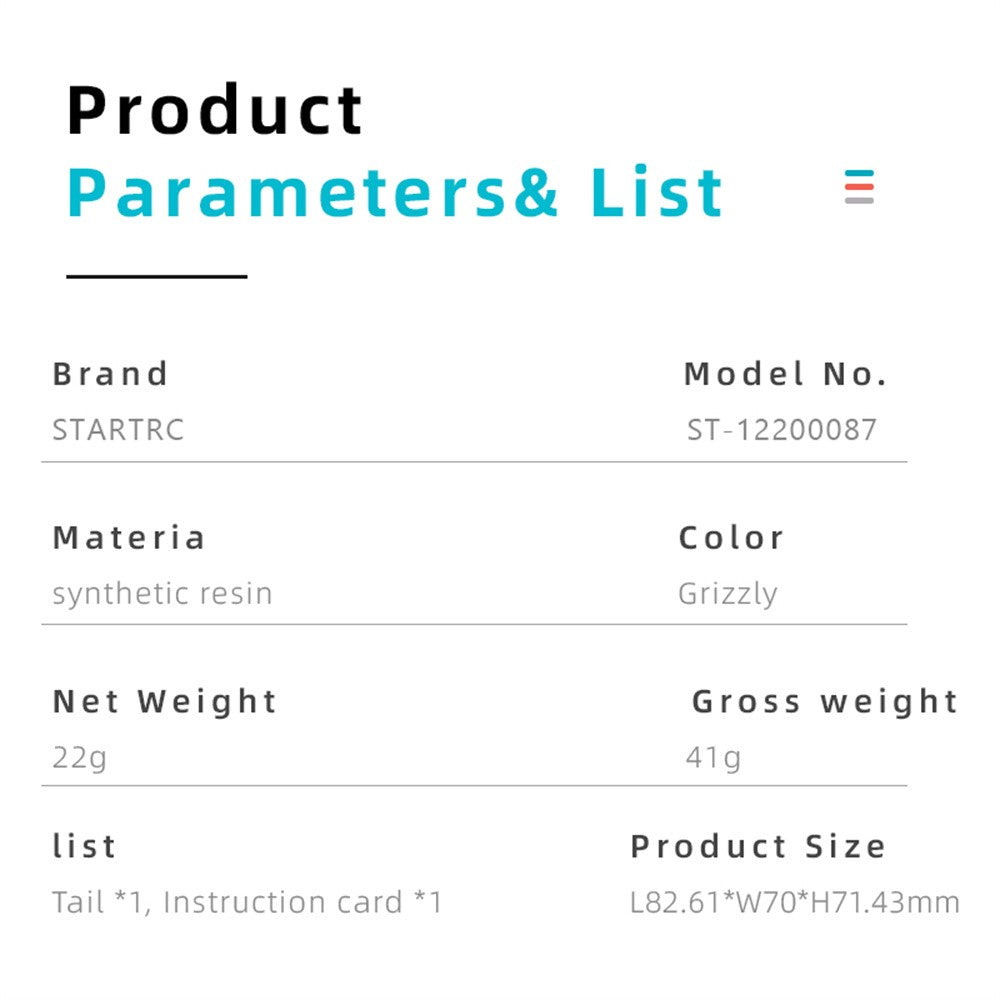Select the Gross weight label
This screenshot has height=1000, width=1000.
click(x=824, y=701)
